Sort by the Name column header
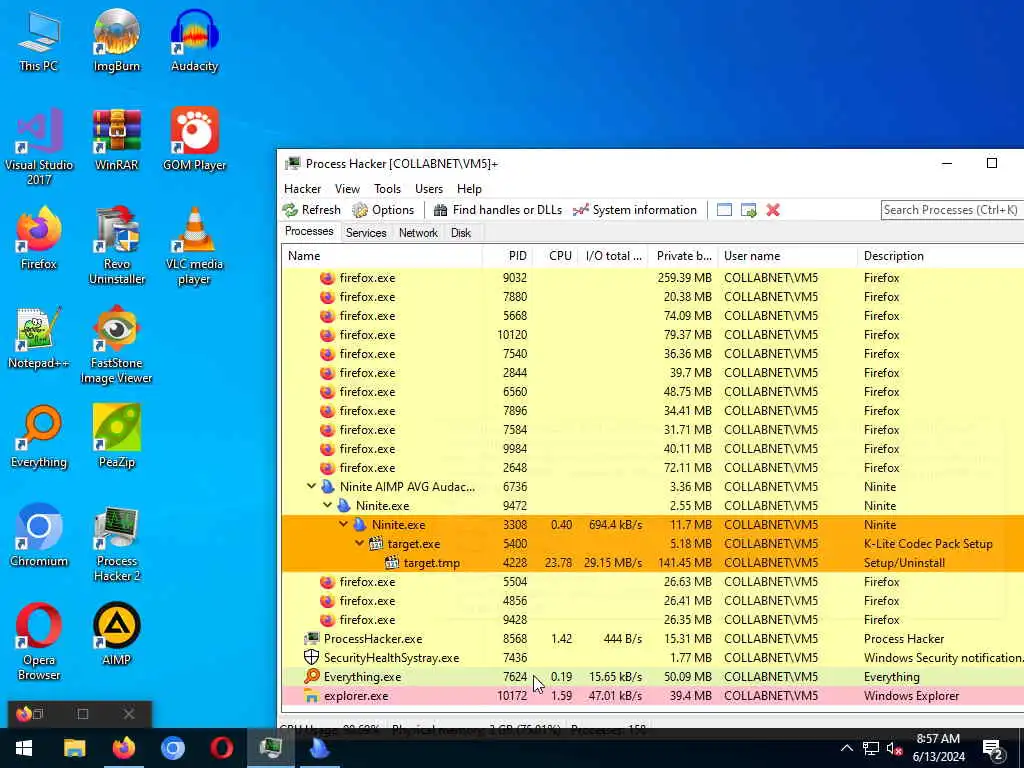Screen dimensions: 1024x768 point(382,256)
